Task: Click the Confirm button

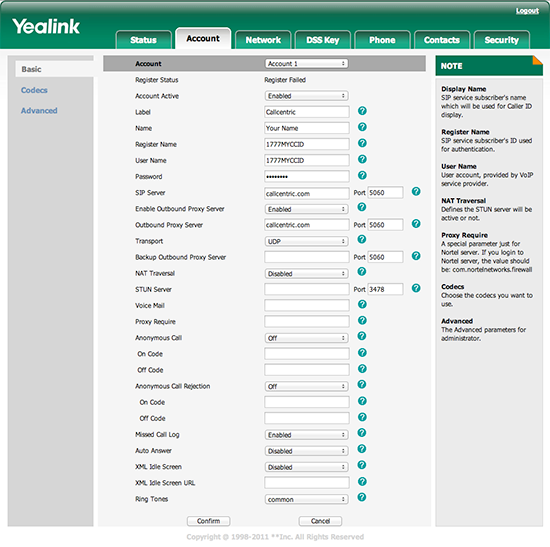Action: pyautogui.click(x=208, y=521)
